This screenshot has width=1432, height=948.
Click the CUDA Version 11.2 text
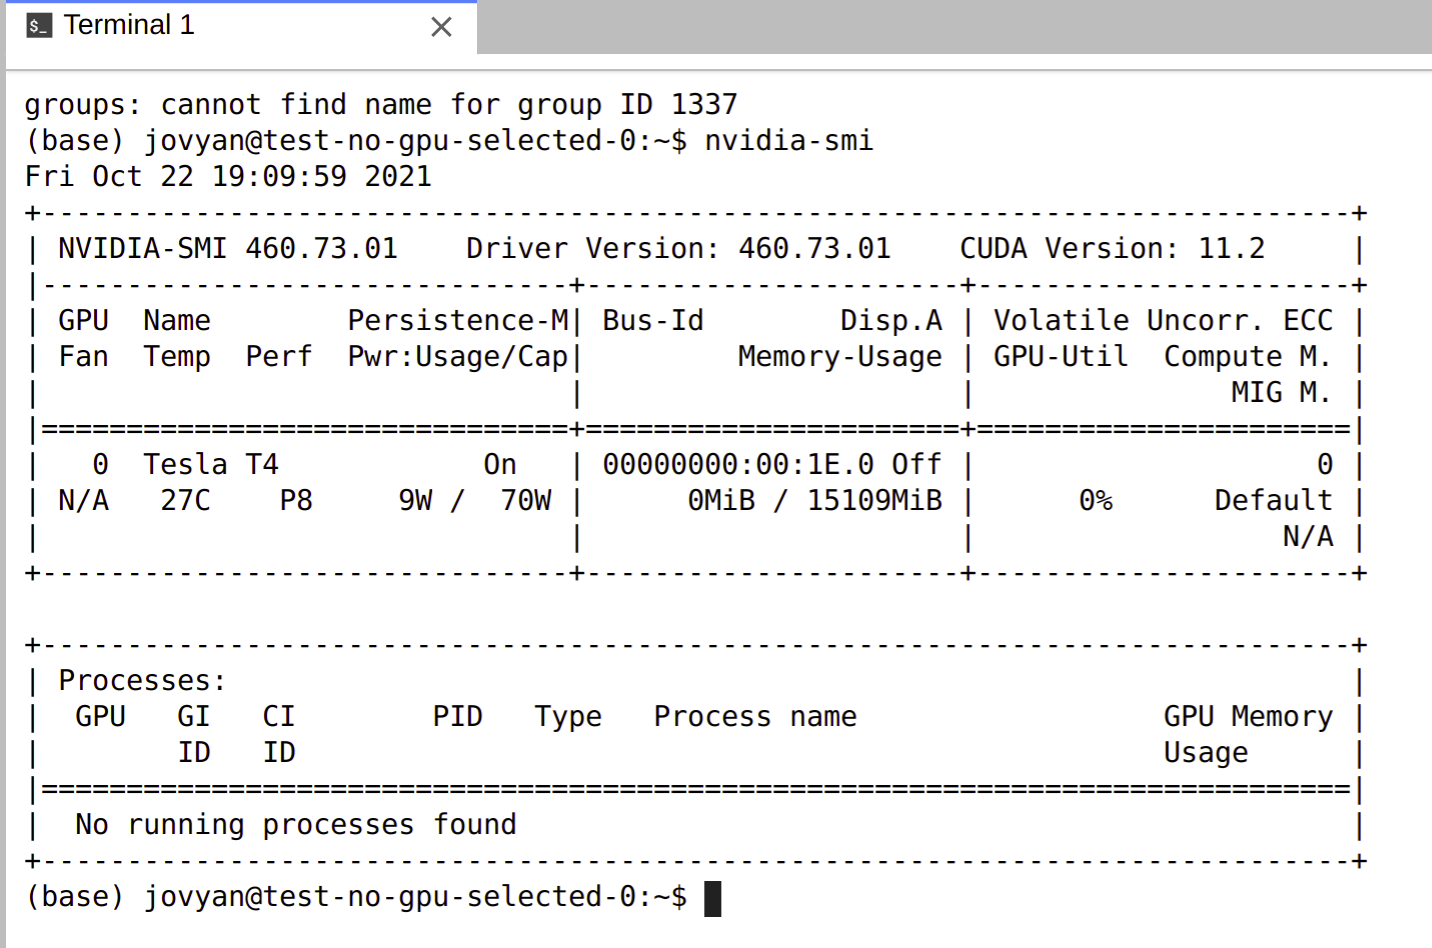(1113, 247)
